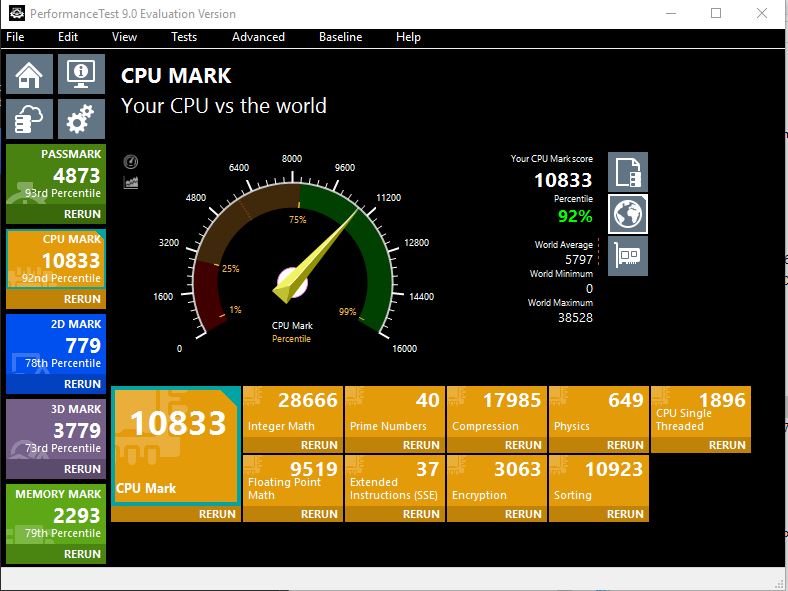Open the System Information monitor icon

click(x=81, y=74)
